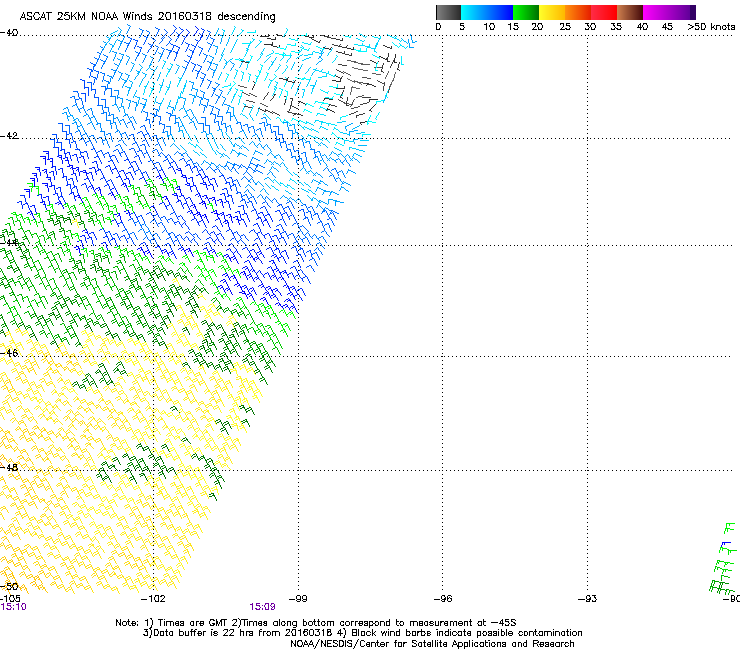Screen dimensions: 740x650
Task: Click the yellow 20-25 knots legend segment
Action: click(552, 12)
